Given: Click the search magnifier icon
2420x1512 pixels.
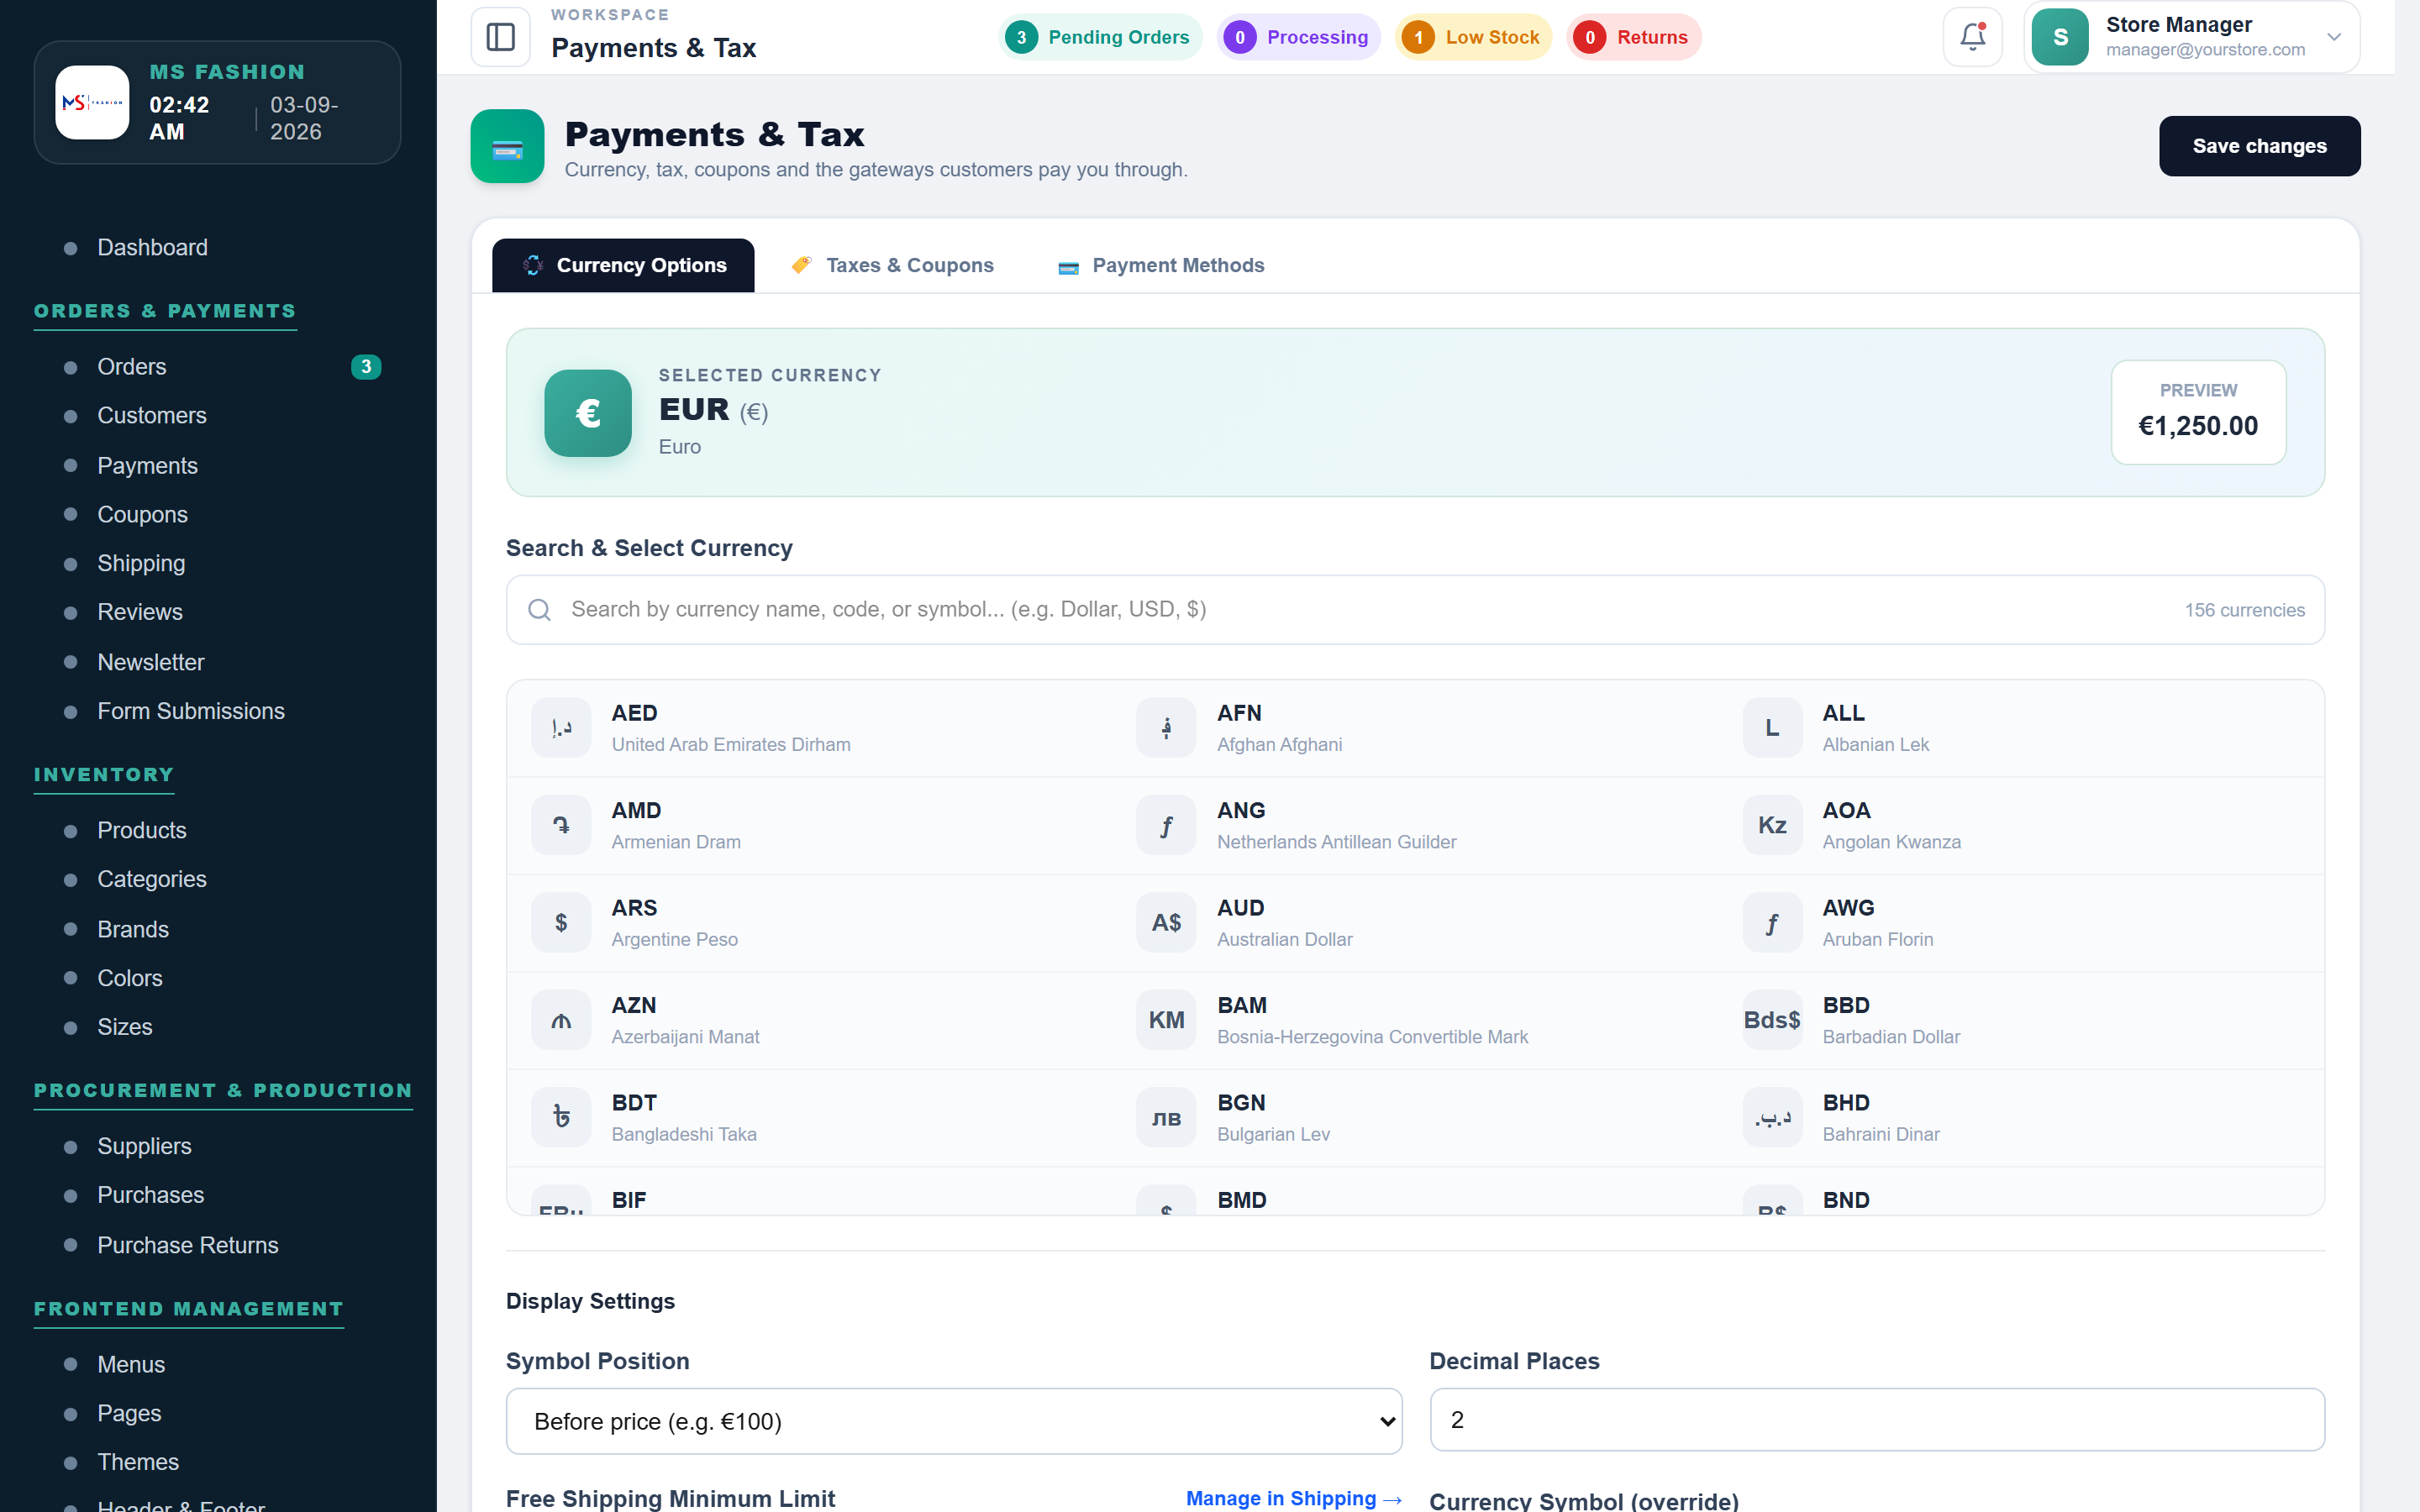Looking at the screenshot, I should 539,610.
